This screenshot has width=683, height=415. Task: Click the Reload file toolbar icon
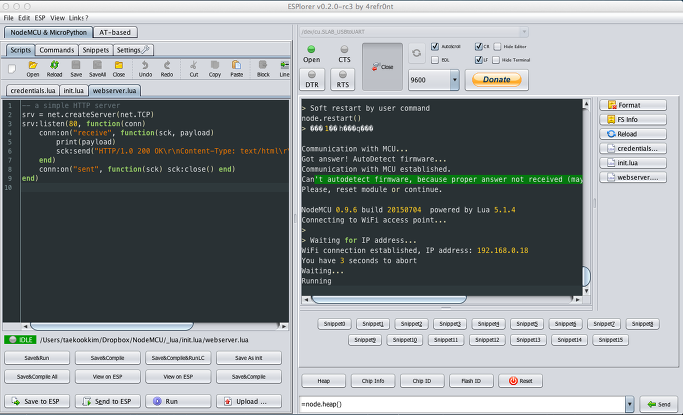pyautogui.click(x=54, y=69)
